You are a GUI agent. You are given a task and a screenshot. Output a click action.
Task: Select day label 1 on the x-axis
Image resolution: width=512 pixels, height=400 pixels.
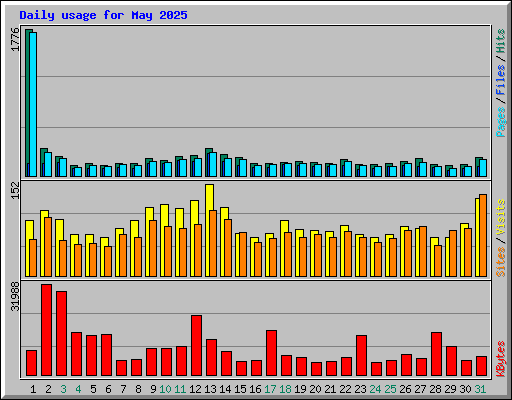pyautogui.click(x=33, y=389)
